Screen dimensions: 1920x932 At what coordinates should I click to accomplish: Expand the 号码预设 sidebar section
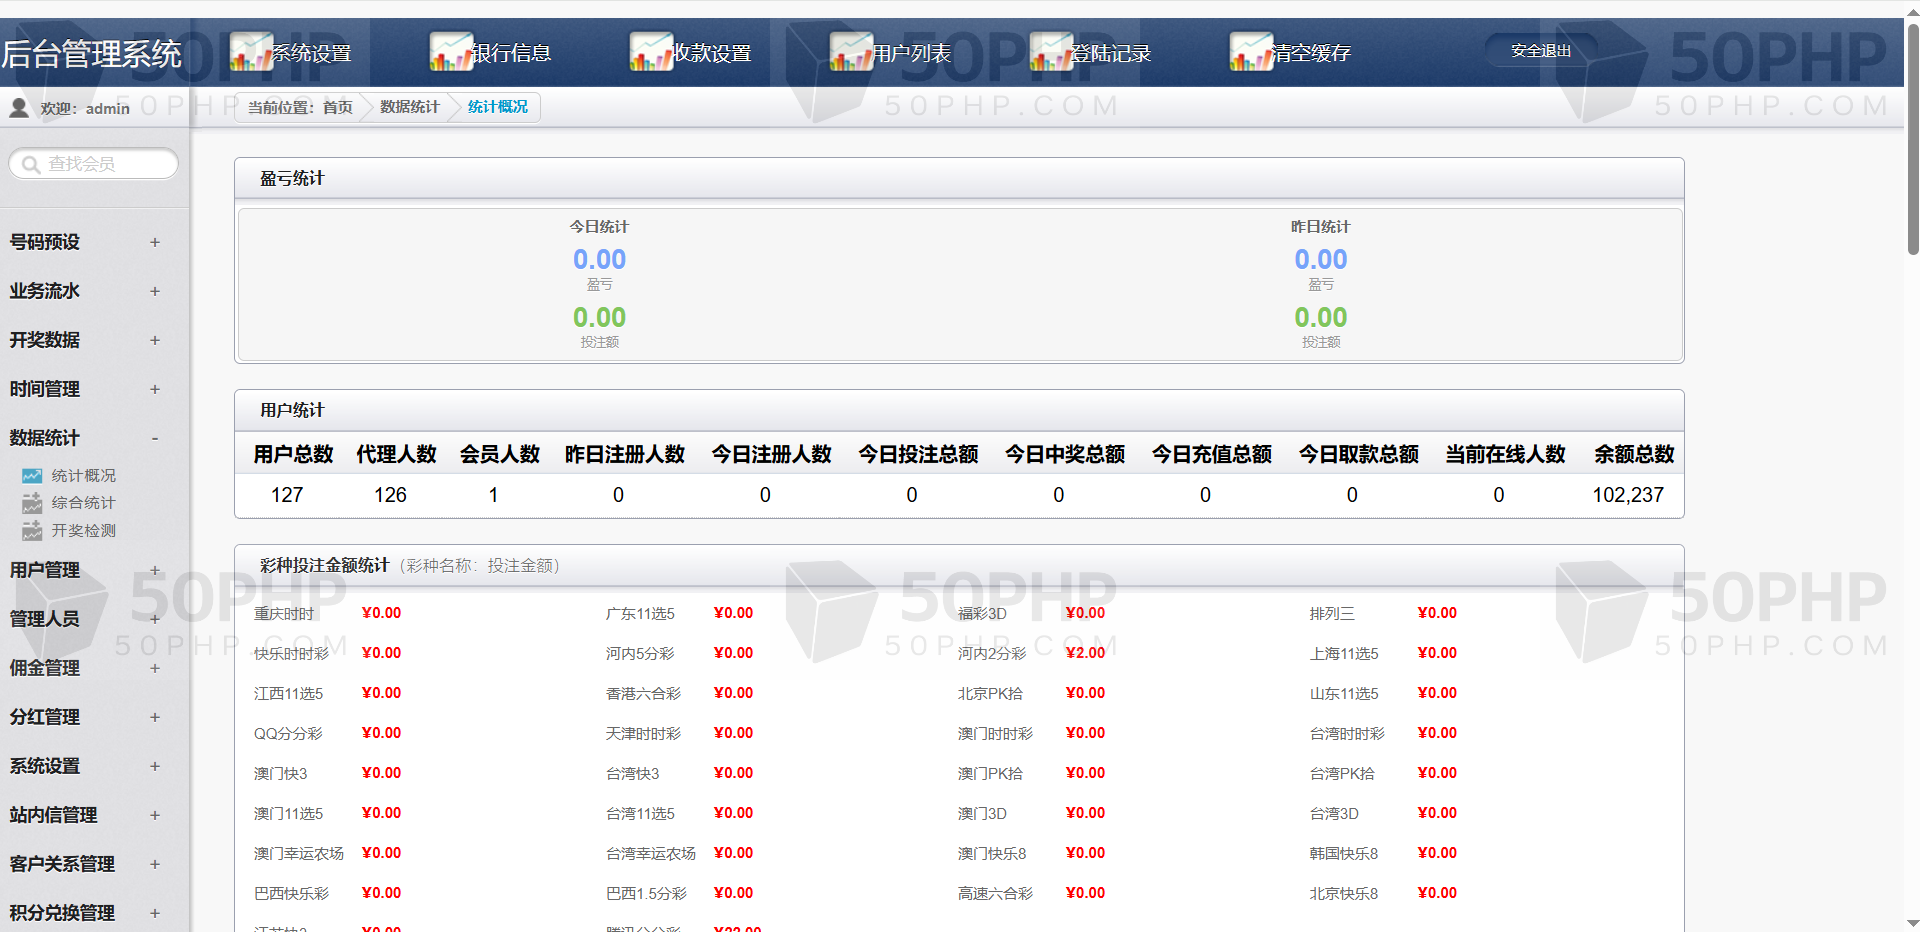tap(154, 242)
